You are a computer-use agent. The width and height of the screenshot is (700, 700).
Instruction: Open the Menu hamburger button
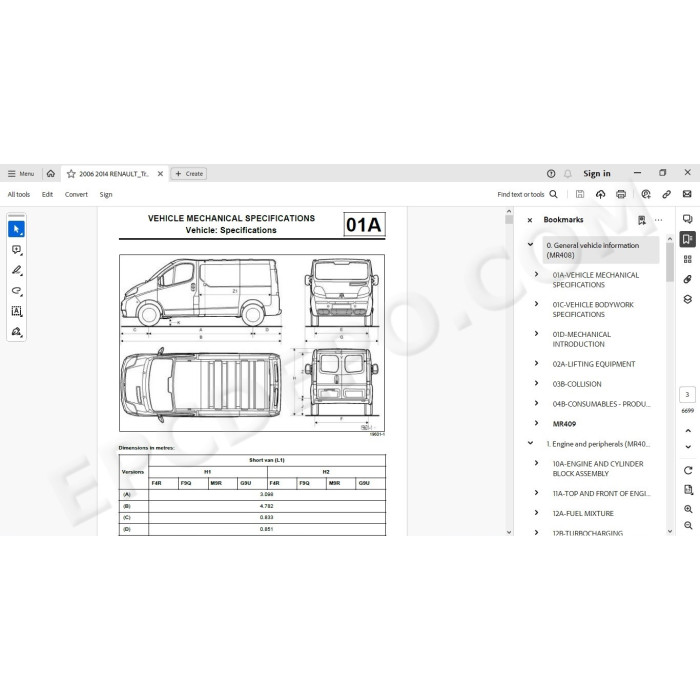tap(21, 174)
